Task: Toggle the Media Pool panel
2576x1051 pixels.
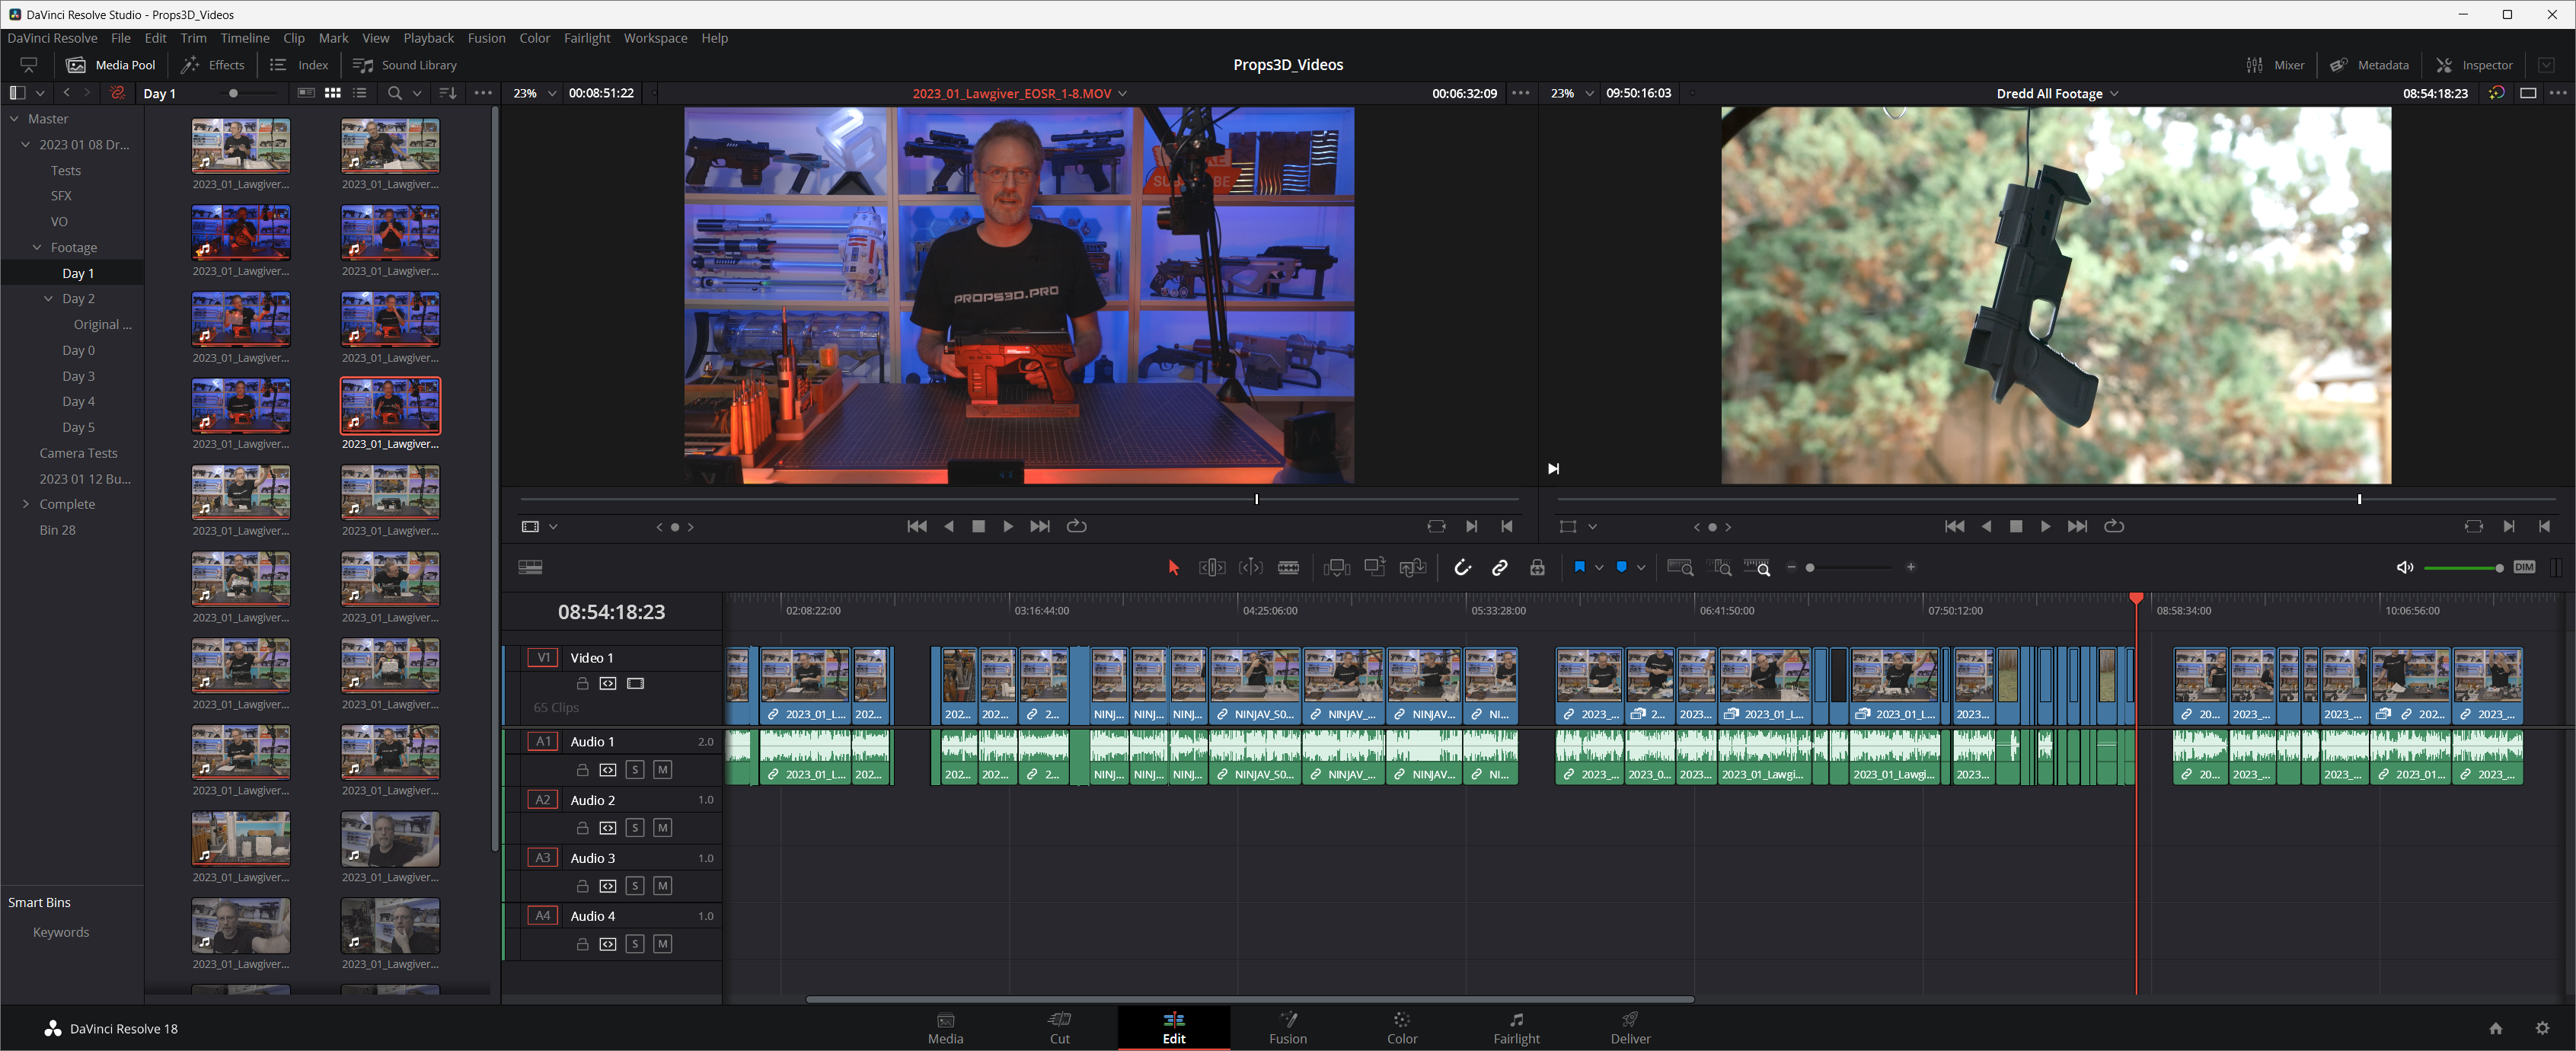Action: point(111,65)
